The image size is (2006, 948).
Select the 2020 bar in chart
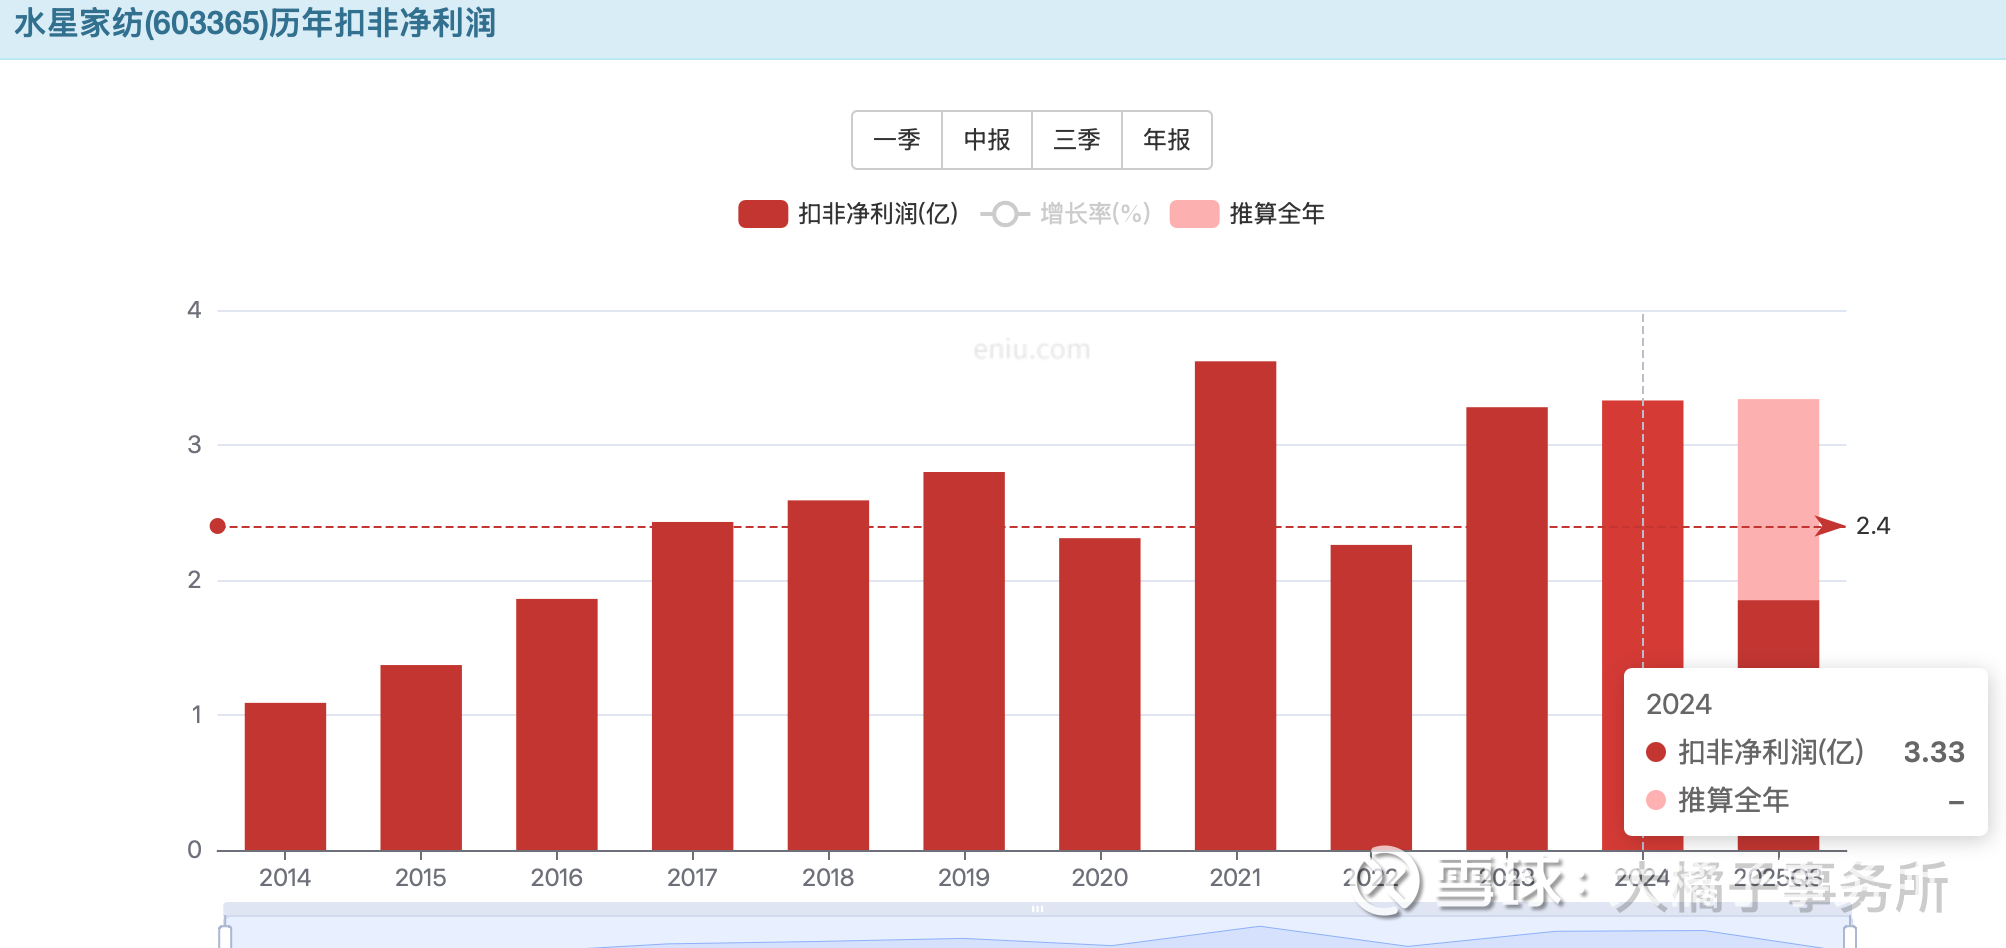point(1100,694)
